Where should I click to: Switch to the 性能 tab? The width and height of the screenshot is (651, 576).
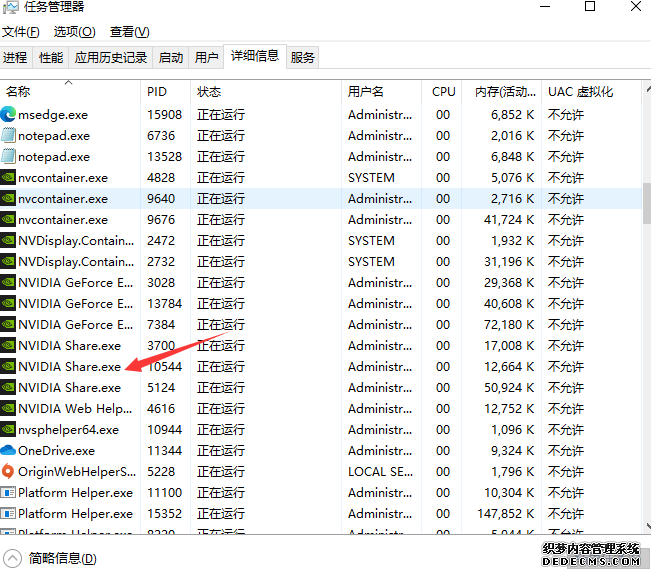[51, 57]
